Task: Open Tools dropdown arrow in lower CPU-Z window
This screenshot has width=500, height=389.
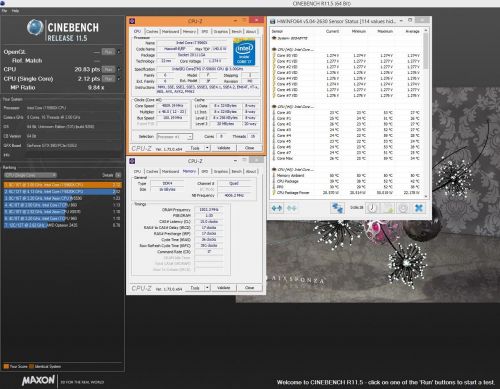Action: [207, 288]
